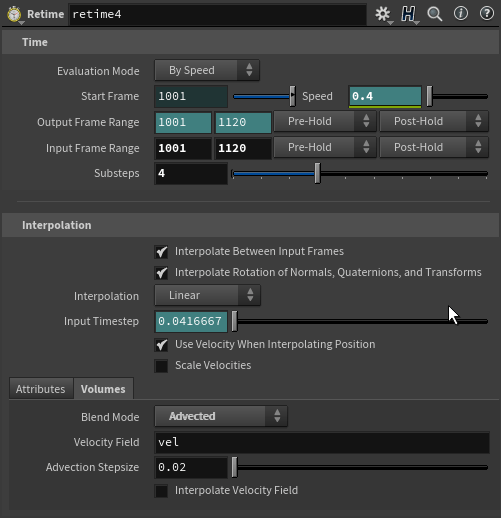Screen dimensions: 501x518
Task: Click the magnifier search parameters icon
Action: click(435, 14)
